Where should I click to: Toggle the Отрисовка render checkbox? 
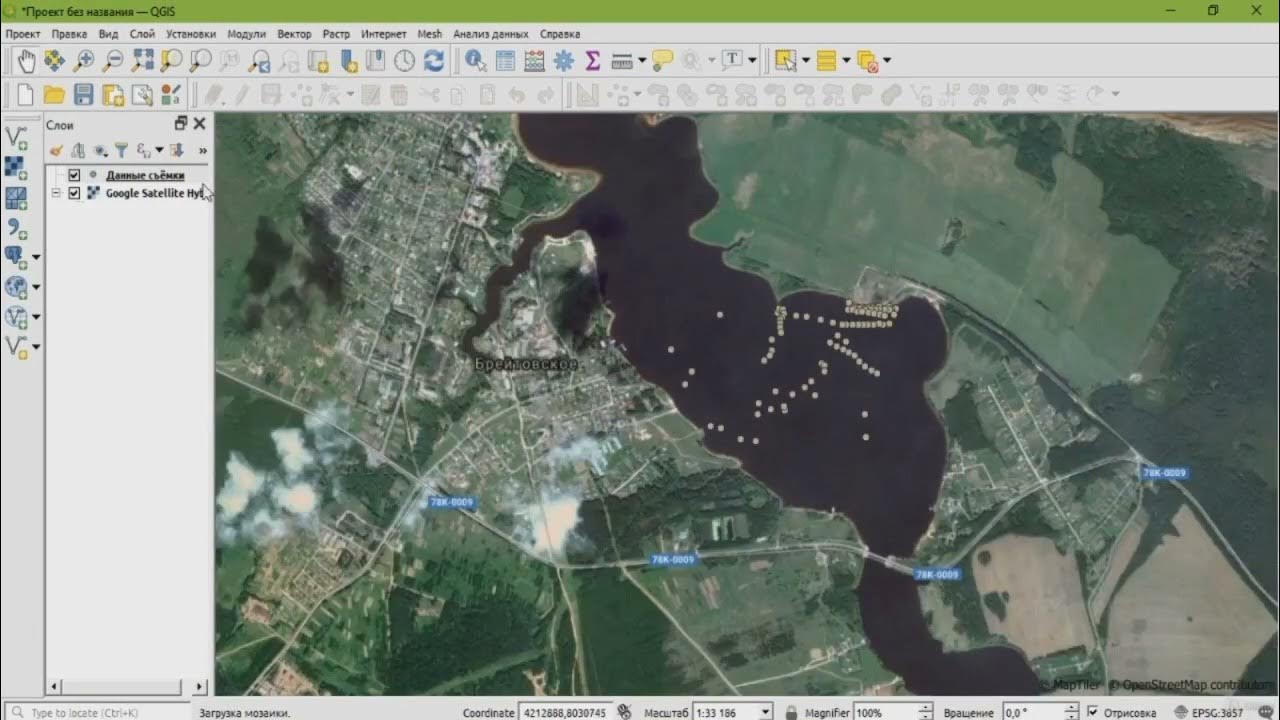pyautogui.click(x=1093, y=713)
